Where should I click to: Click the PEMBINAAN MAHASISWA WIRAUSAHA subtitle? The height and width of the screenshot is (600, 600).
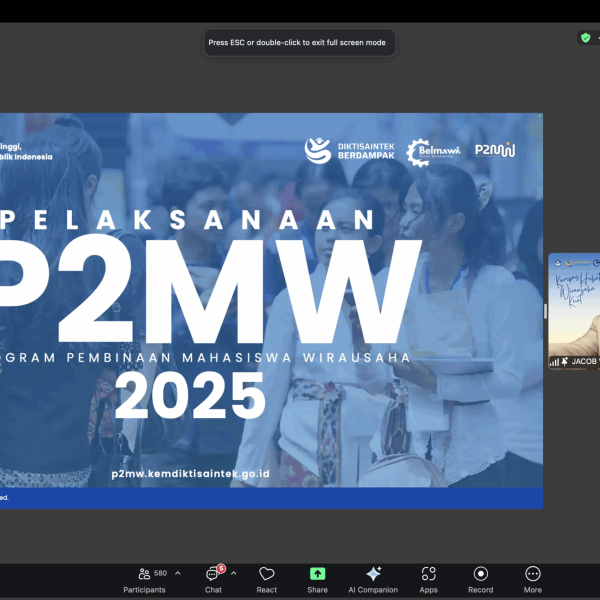tap(239, 358)
